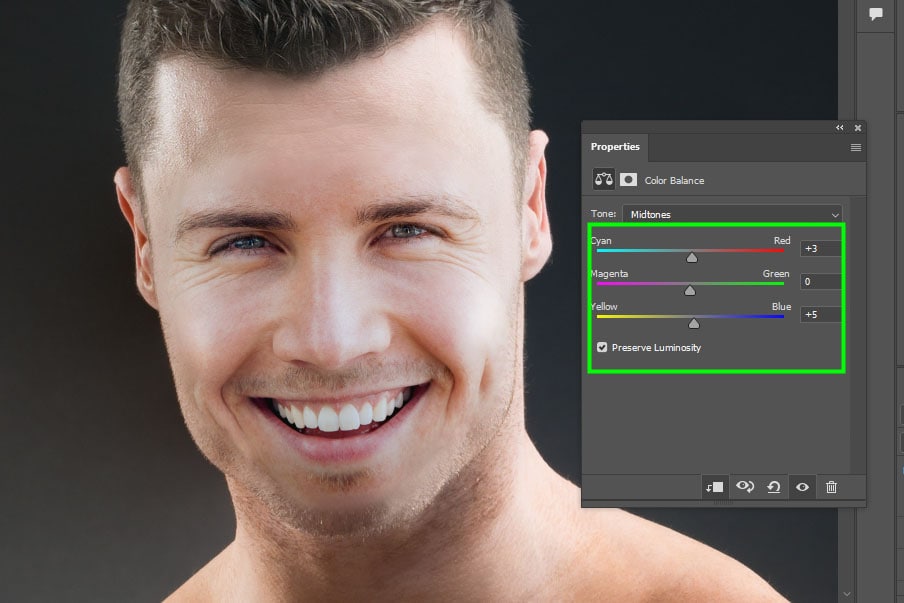The height and width of the screenshot is (603, 904).
Task: Click the Magenta-Green slider handle
Action: [x=690, y=291]
